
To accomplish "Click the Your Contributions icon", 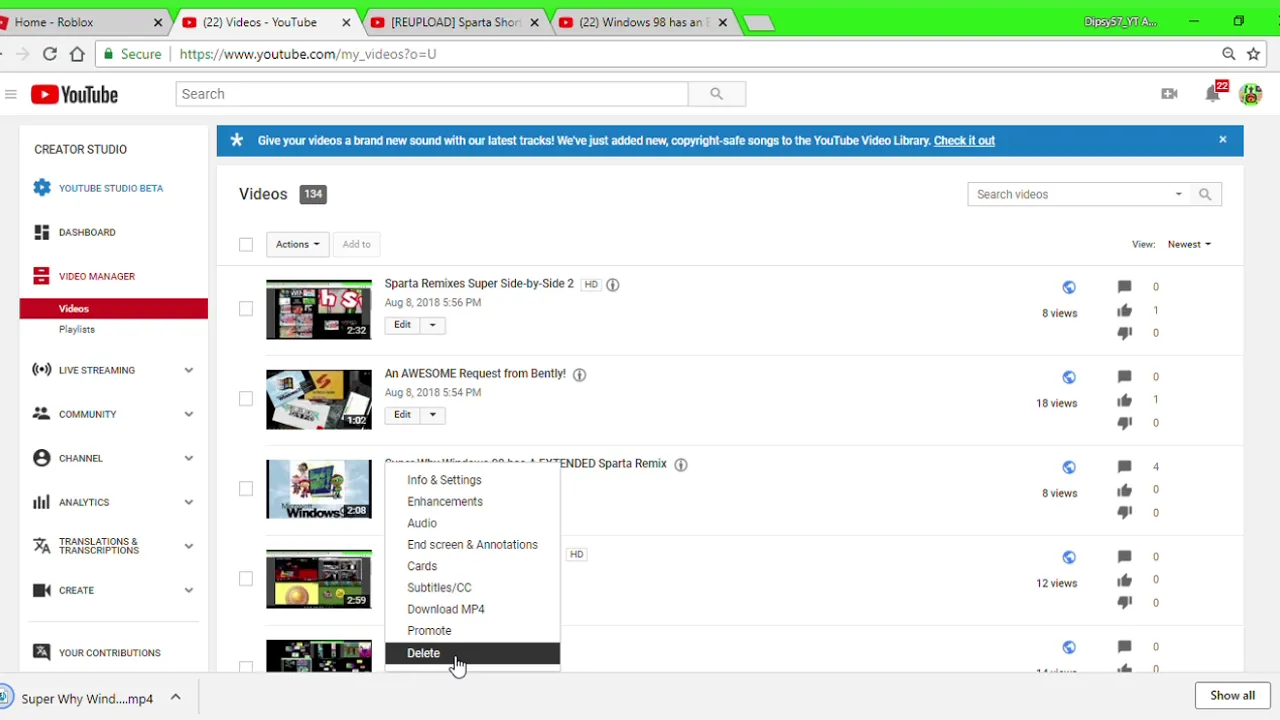I will 41,652.
